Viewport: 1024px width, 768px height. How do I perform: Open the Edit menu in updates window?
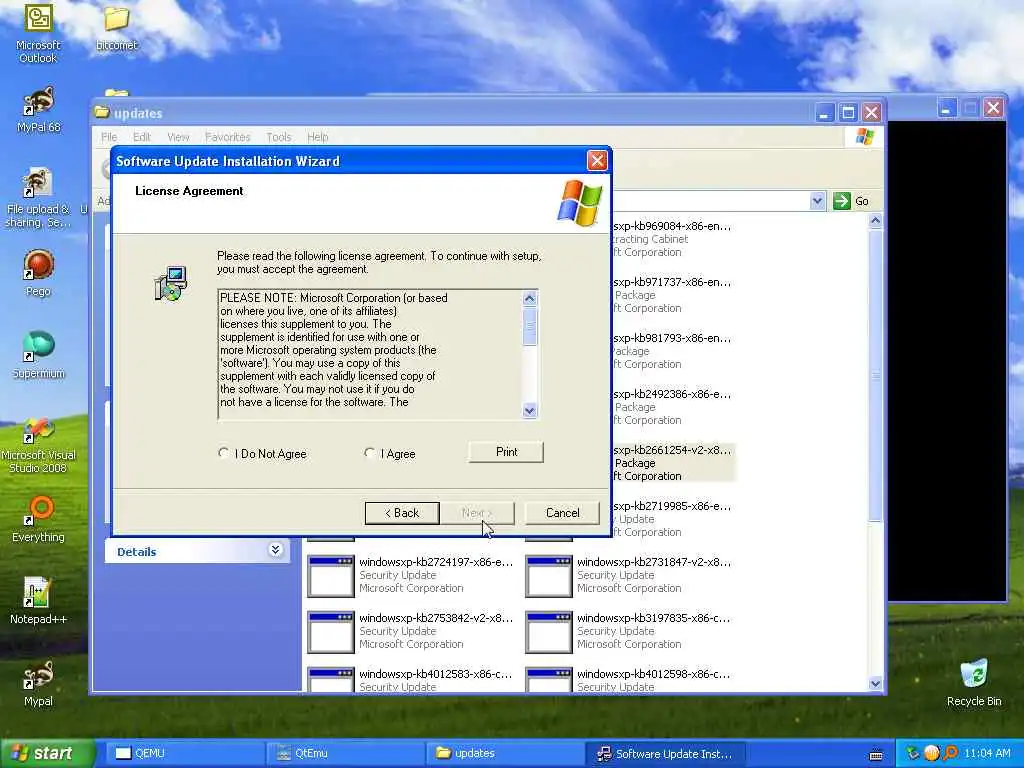142,137
